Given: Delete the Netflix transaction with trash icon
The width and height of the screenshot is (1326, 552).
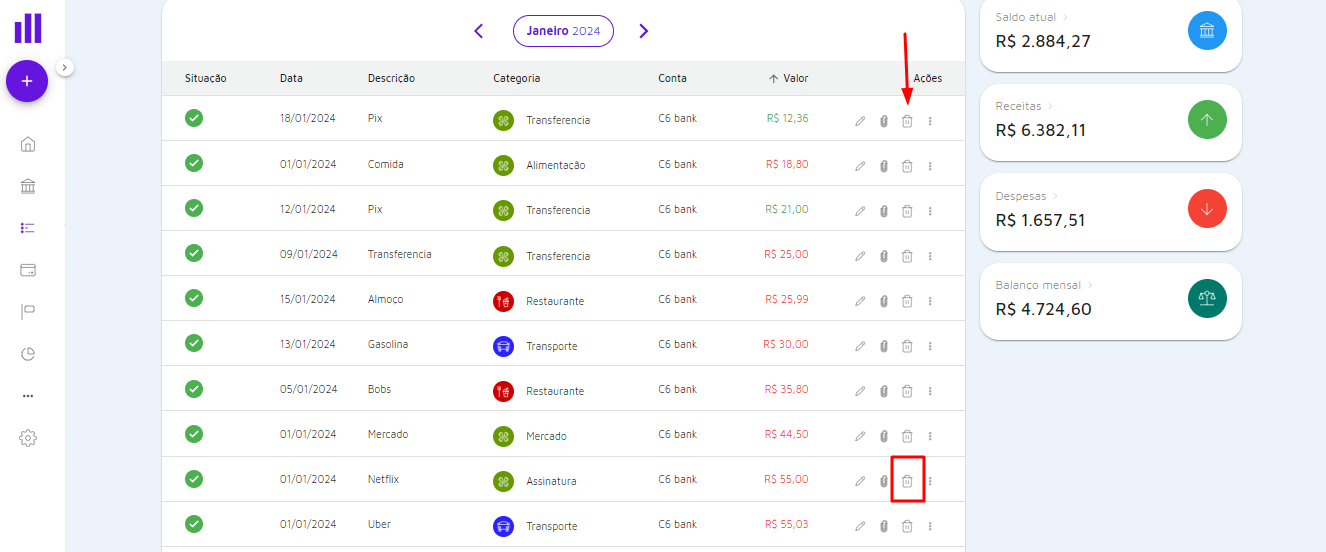Looking at the screenshot, I should tap(907, 481).
